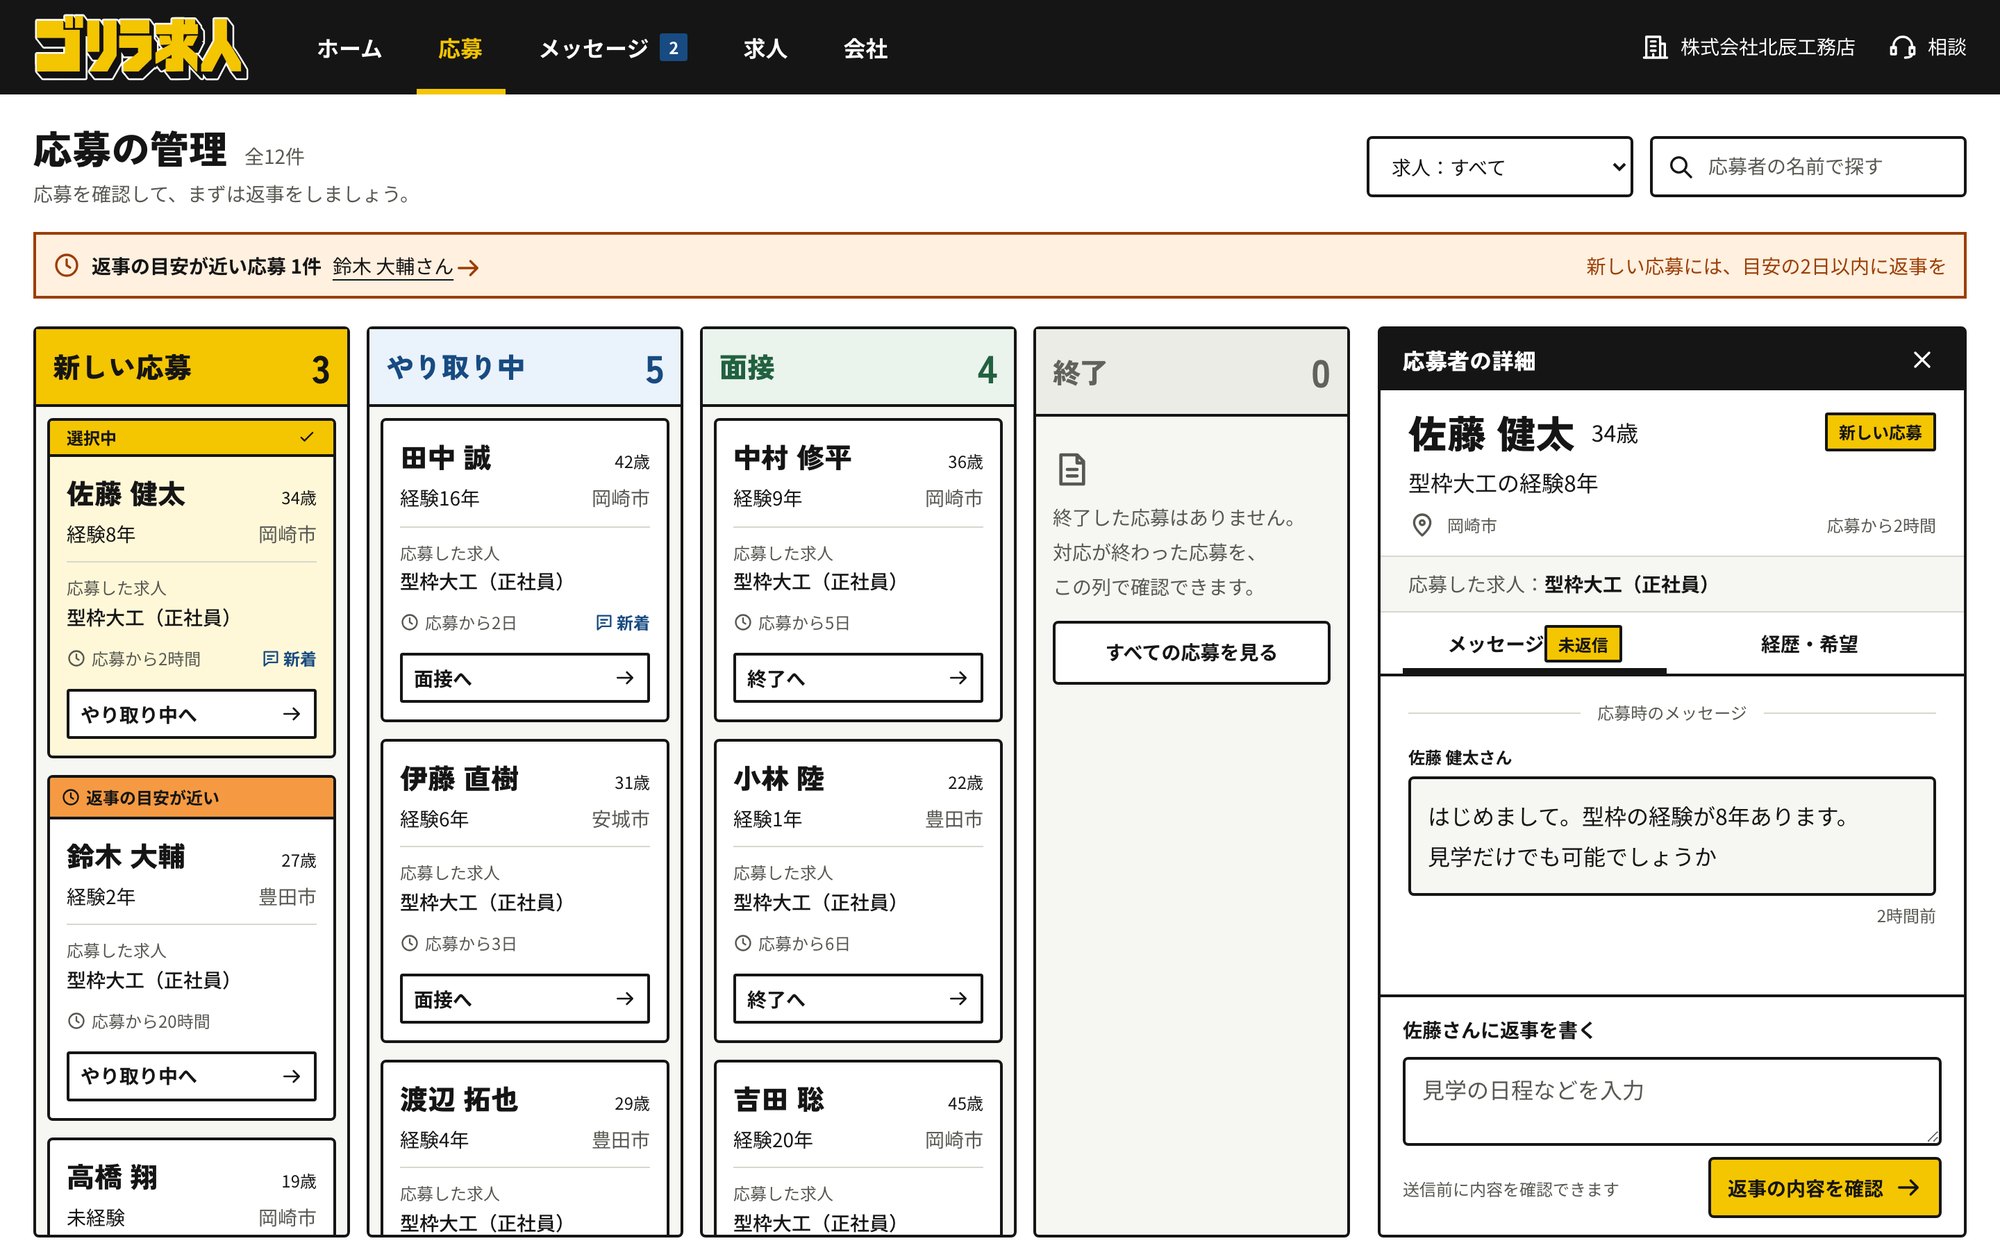The image size is (2000, 1250).
Task: Open the ホーム nav item
Action: pyautogui.click(x=349, y=48)
